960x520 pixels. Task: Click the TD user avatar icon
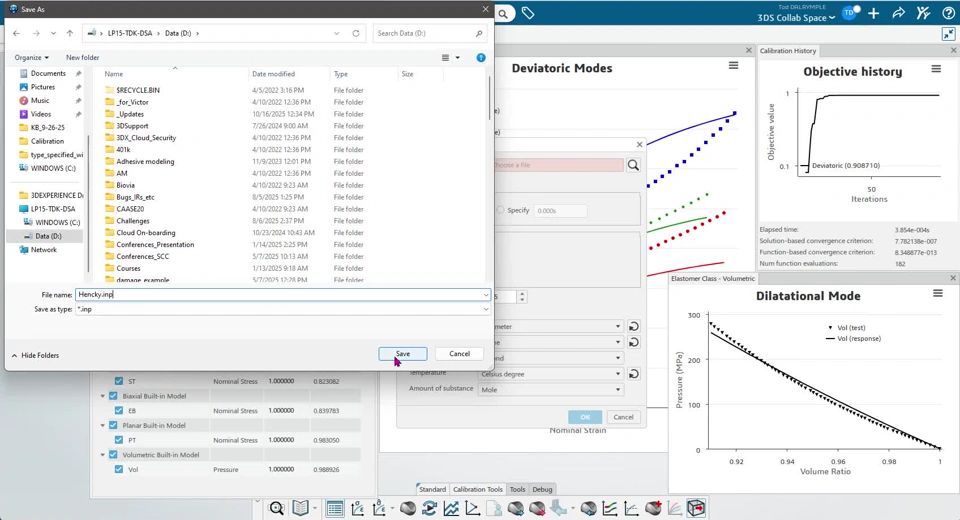tap(850, 12)
